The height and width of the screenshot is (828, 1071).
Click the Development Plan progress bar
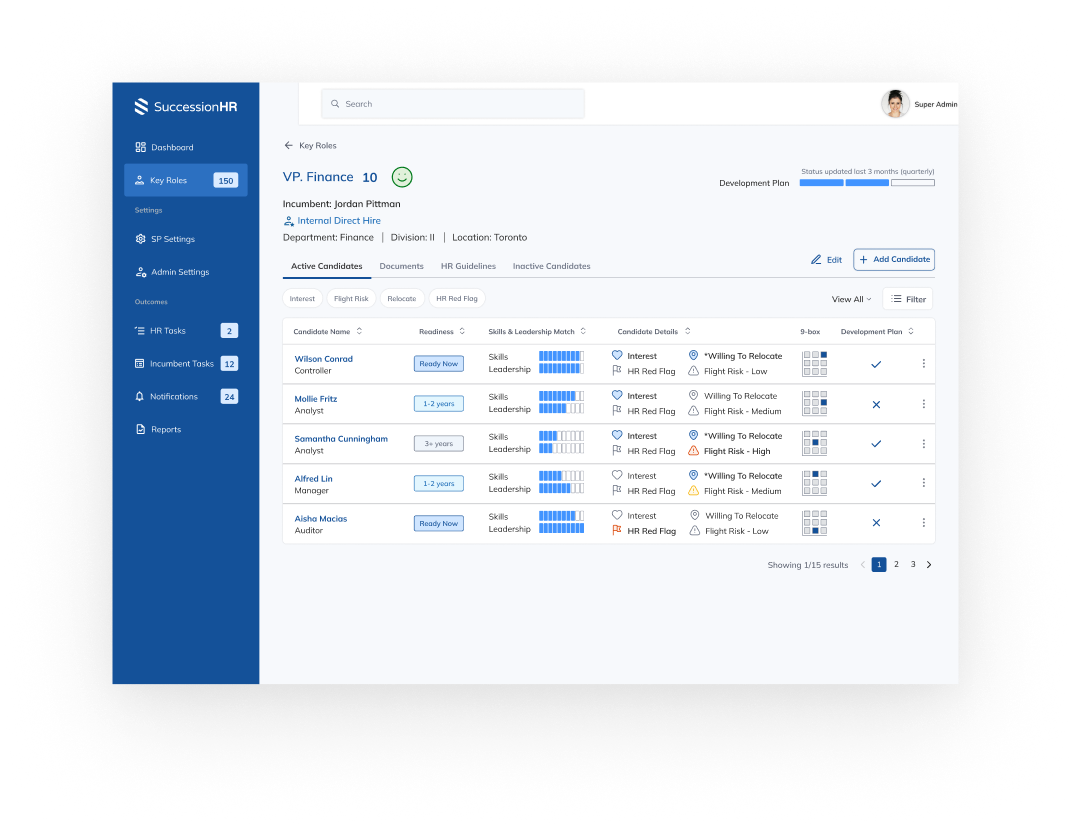[866, 183]
